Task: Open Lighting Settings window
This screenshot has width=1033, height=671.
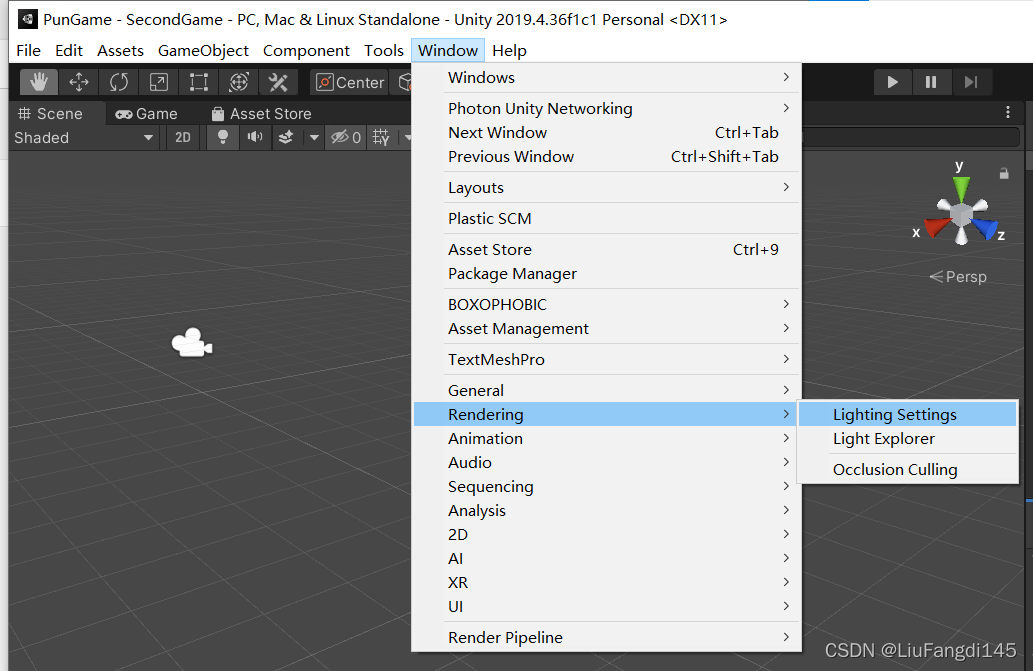Action: coord(908,414)
